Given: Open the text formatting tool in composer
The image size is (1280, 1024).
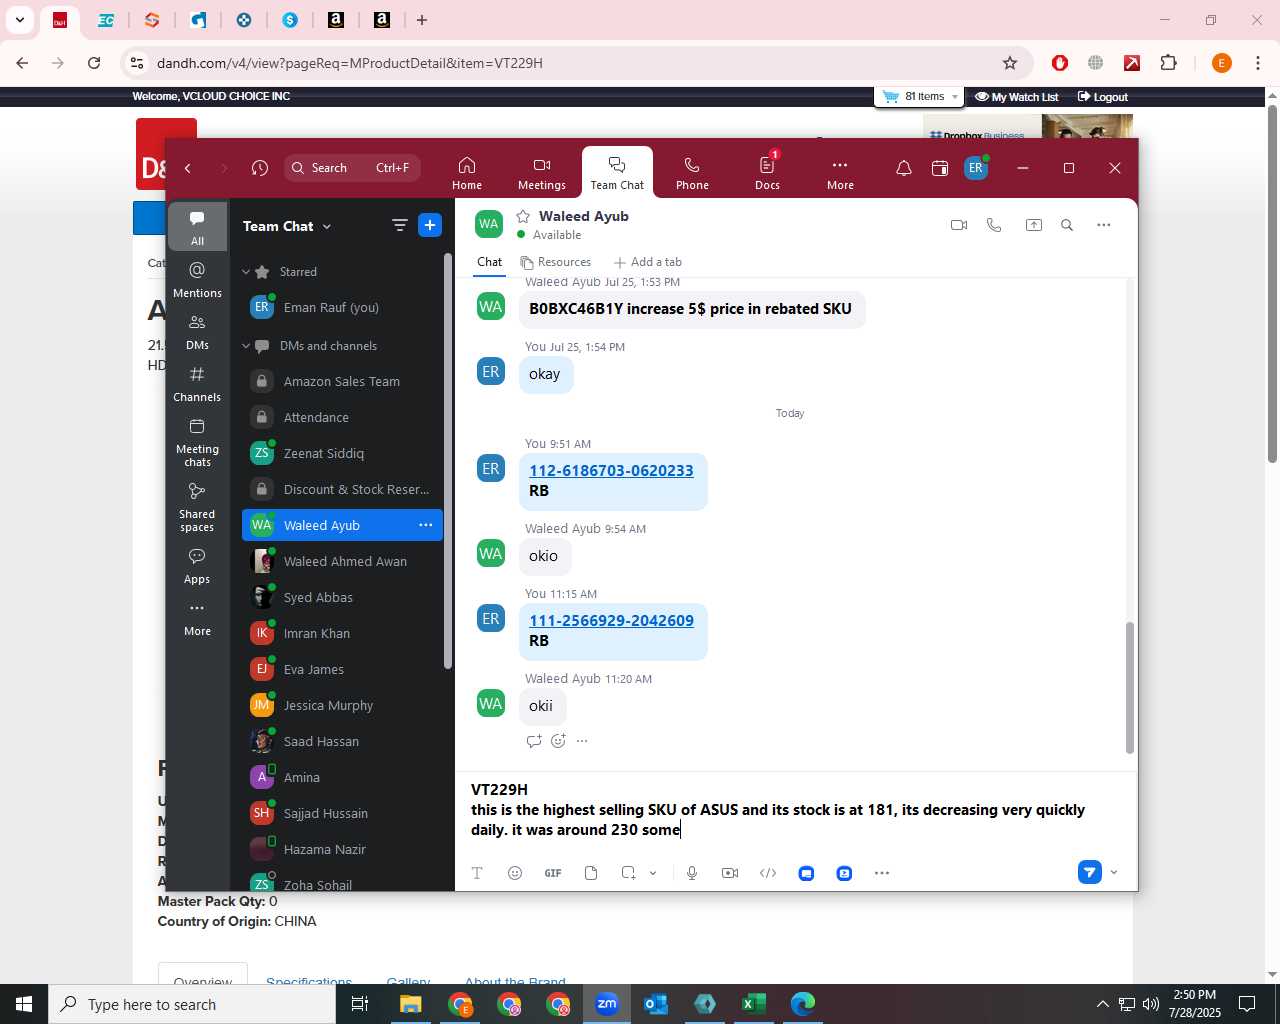Looking at the screenshot, I should 477,873.
